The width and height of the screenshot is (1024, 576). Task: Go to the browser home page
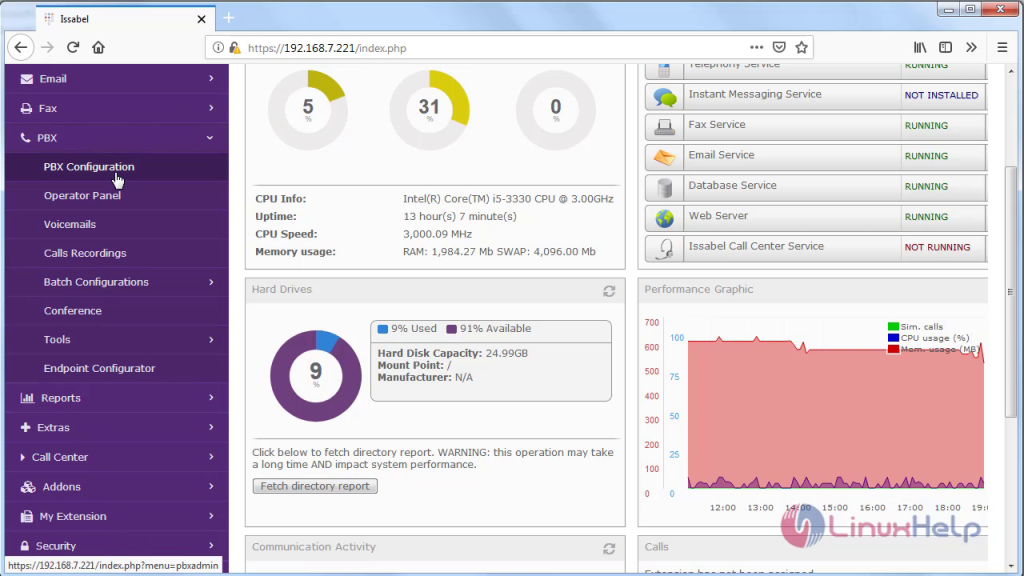[98, 48]
